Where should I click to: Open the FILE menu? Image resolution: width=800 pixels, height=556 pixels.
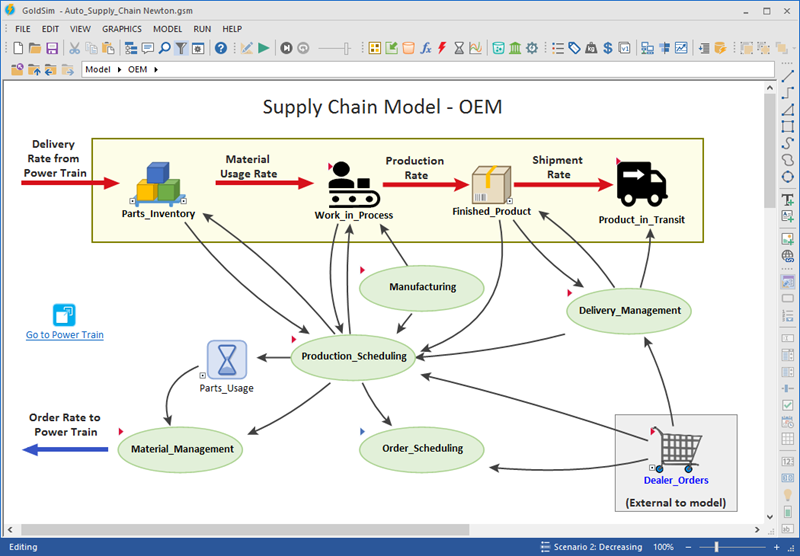(22, 29)
